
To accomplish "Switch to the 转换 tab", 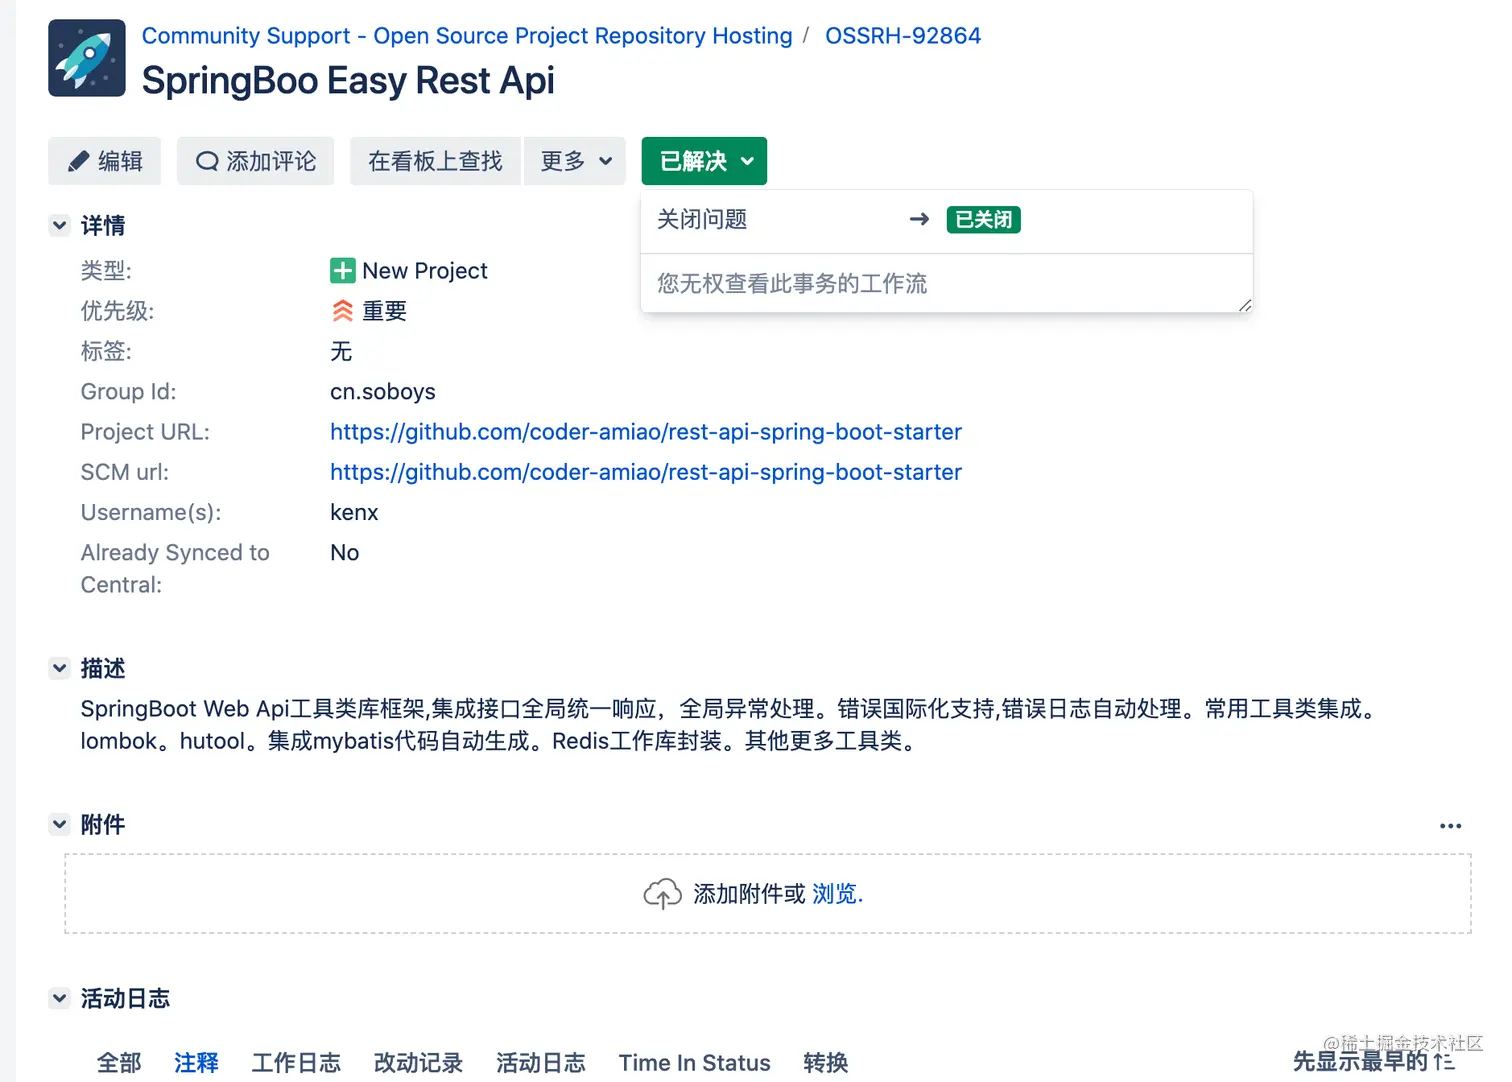I will click(x=826, y=1062).
